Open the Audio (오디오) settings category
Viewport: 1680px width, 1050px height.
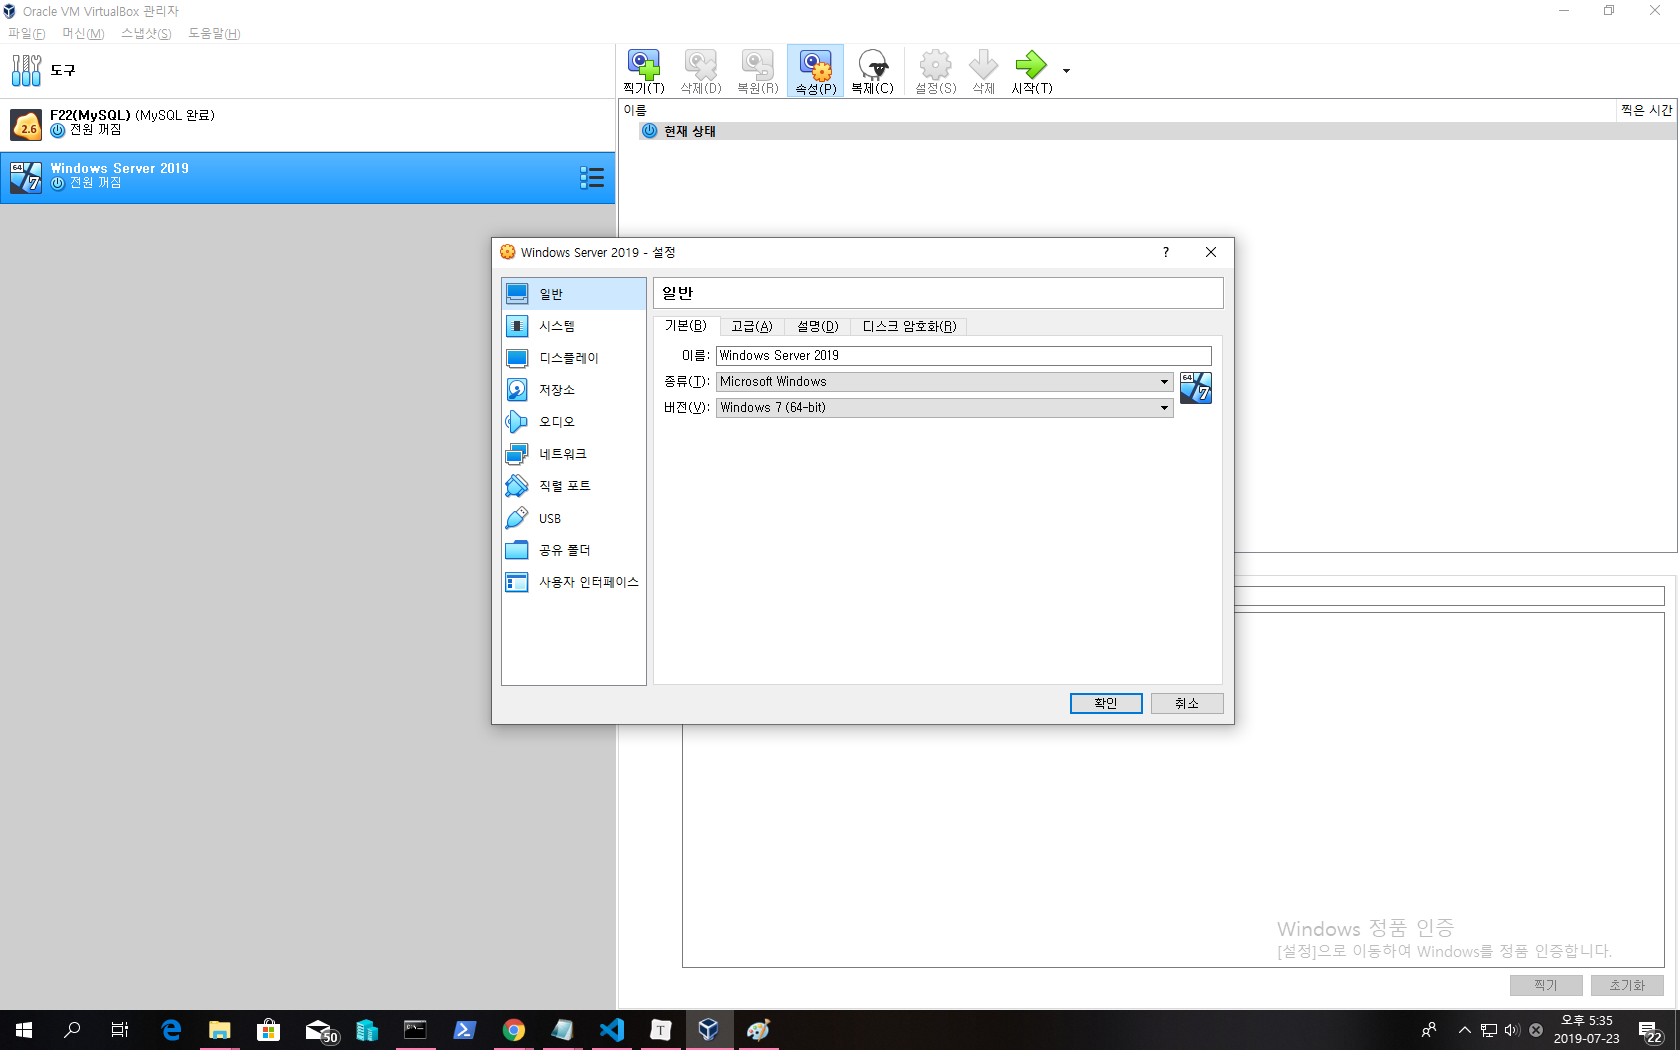573,422
